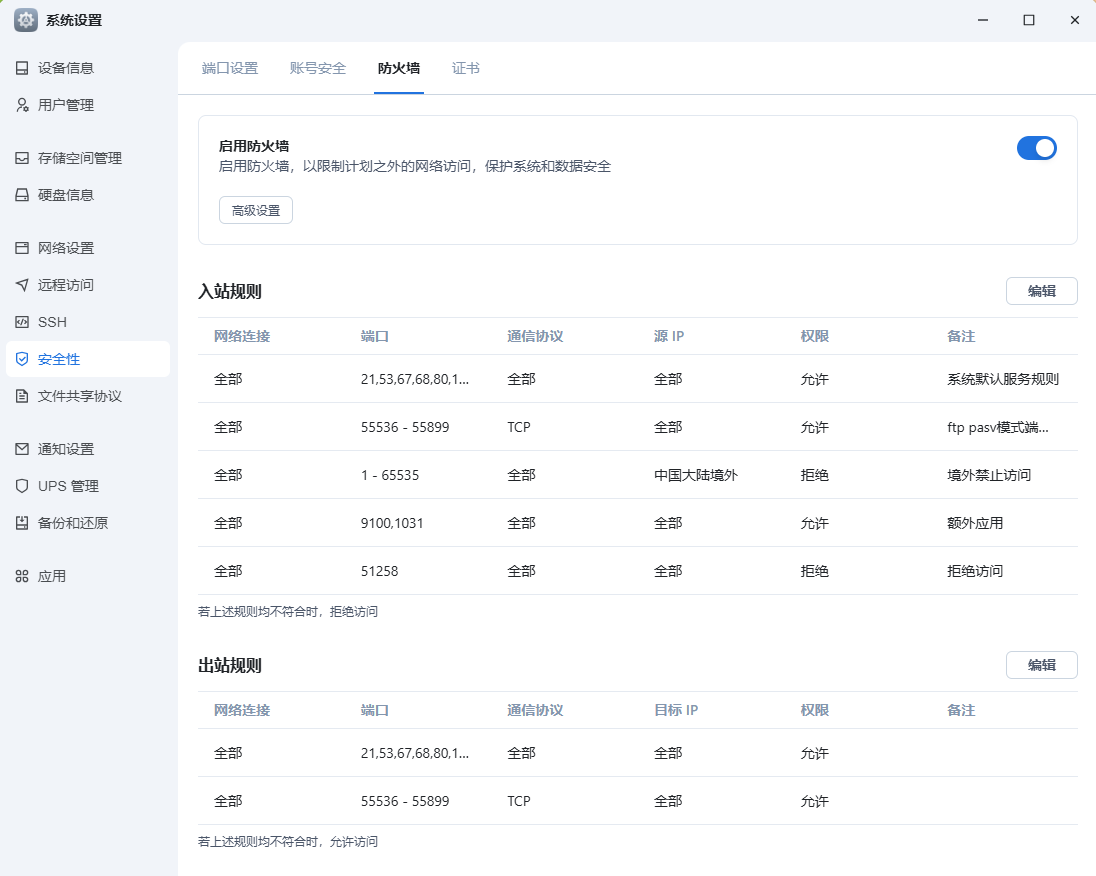
Task: Click the 安全性 shield icon
Action: (x=22, y=359)
